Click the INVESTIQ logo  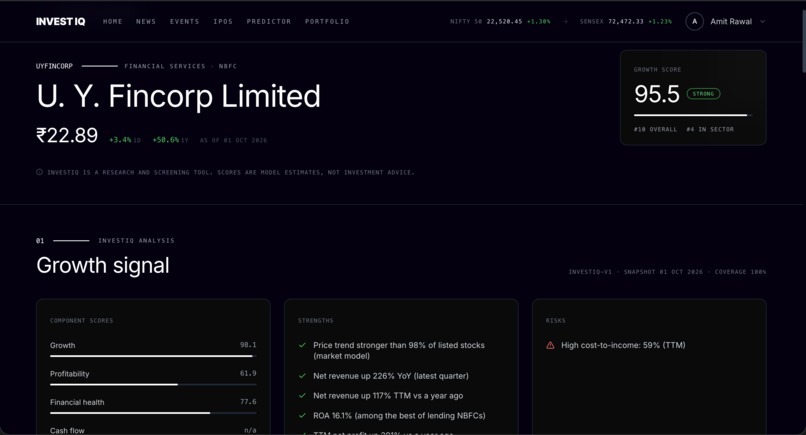click(x=61, y=22)
